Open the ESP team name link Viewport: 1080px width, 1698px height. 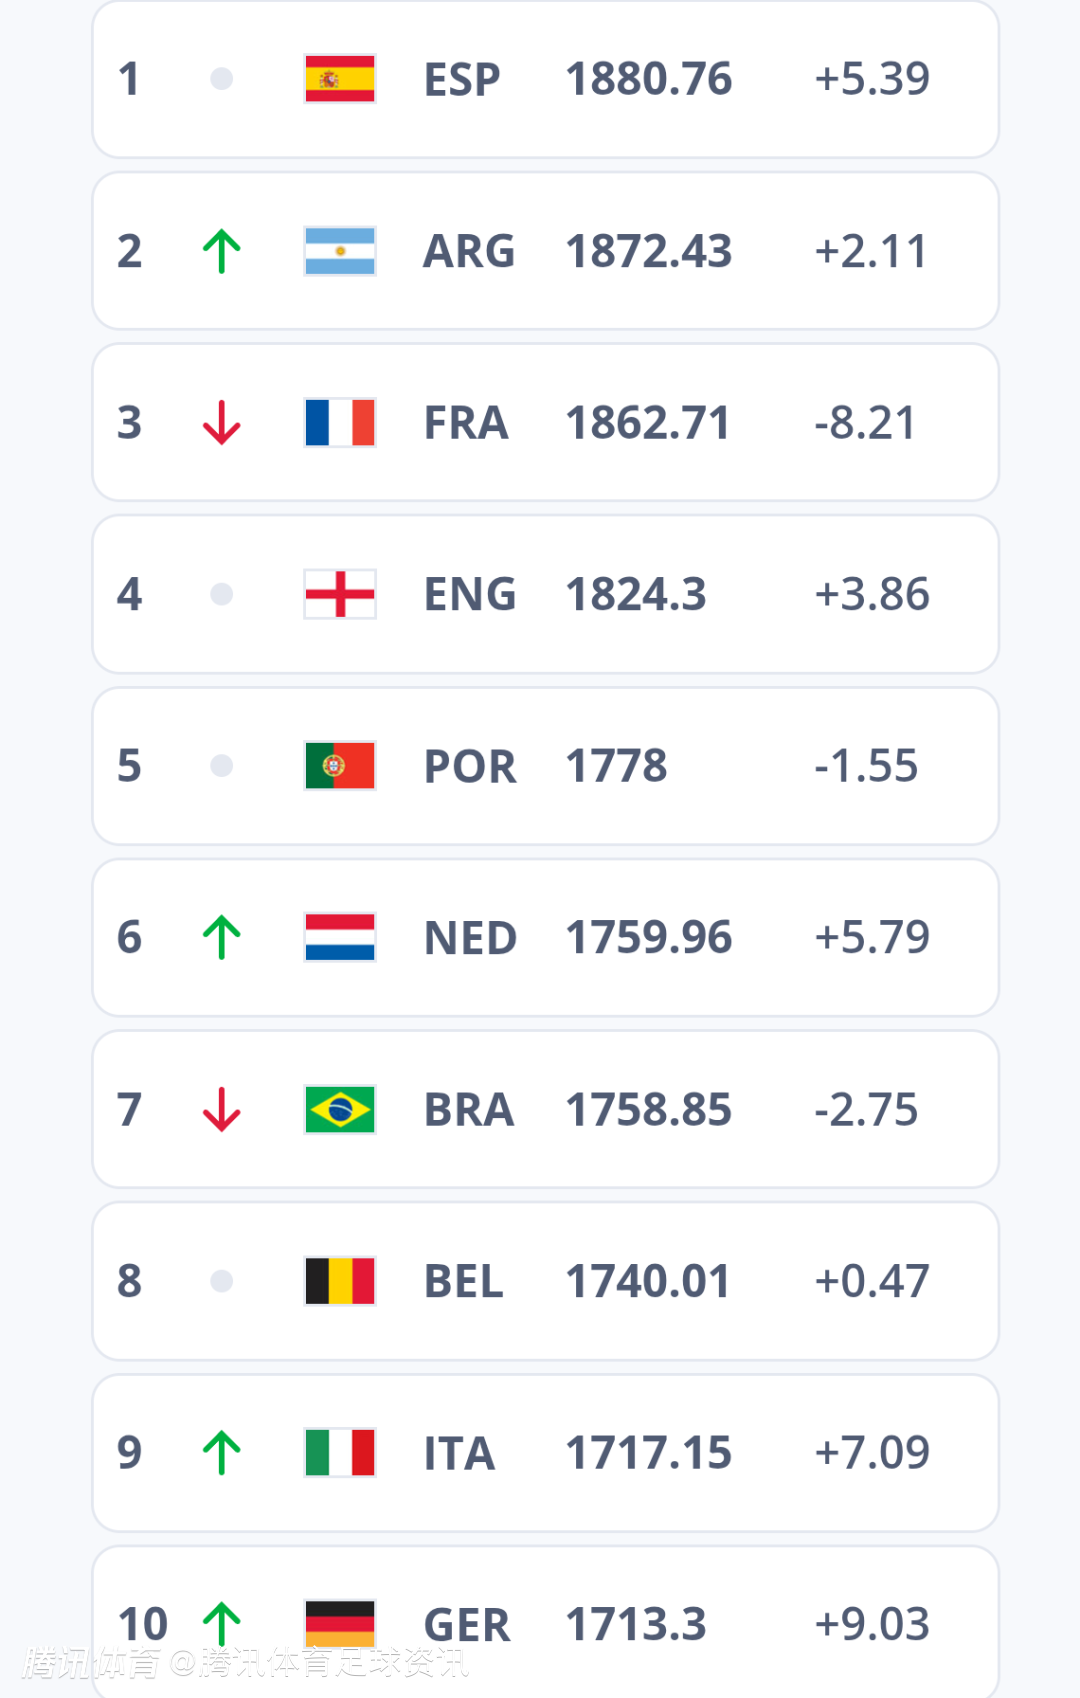pyautogui.click(x=462, y=79)
